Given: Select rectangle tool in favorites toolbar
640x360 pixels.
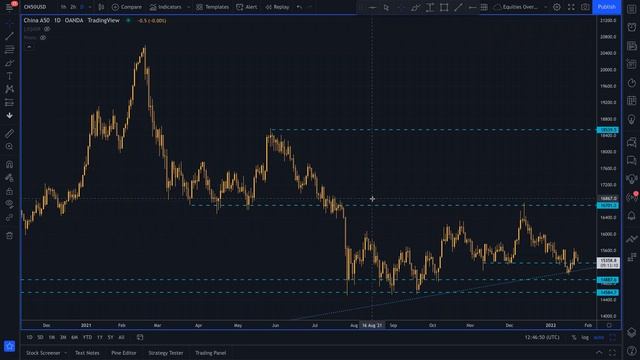Looking at the screenshot, I should 444,7.
